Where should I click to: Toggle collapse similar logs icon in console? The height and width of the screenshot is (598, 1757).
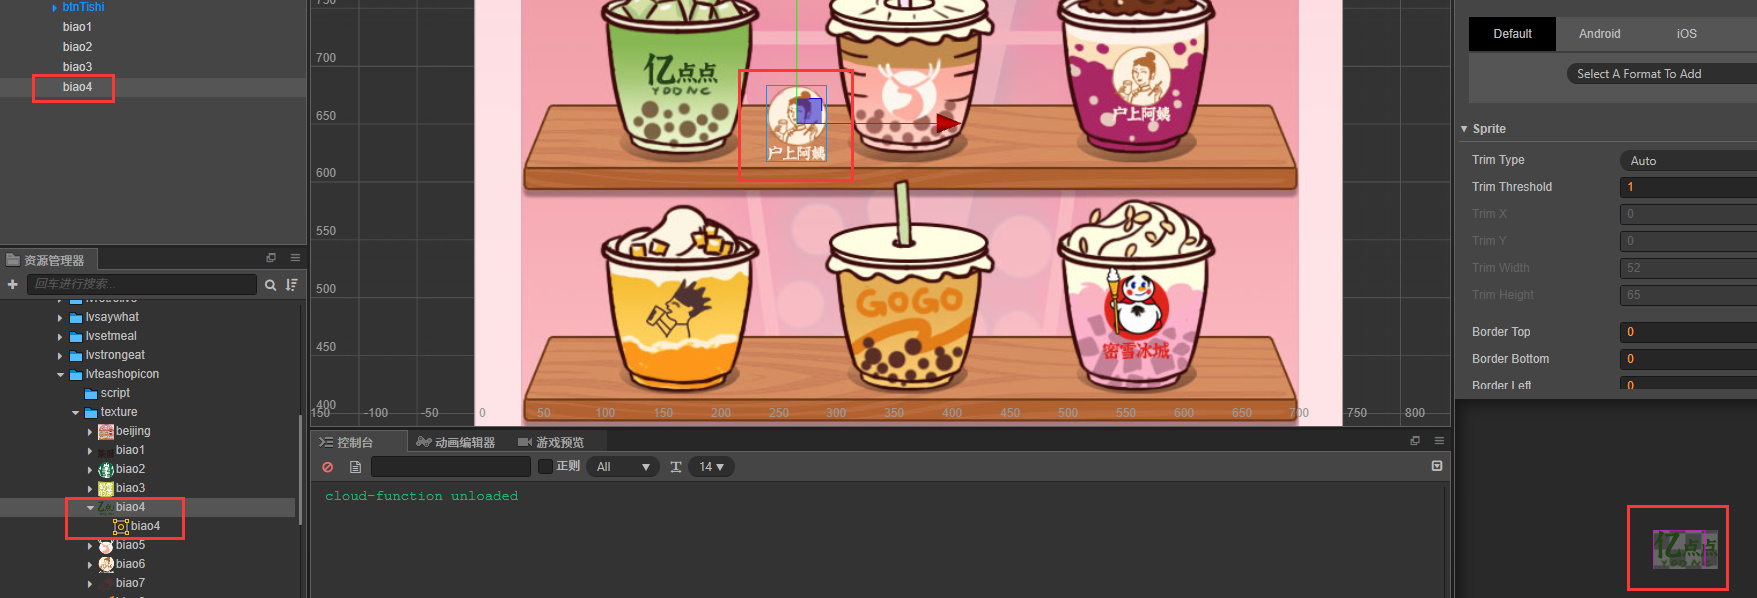pyautogui.click(x=1437, y=466)
